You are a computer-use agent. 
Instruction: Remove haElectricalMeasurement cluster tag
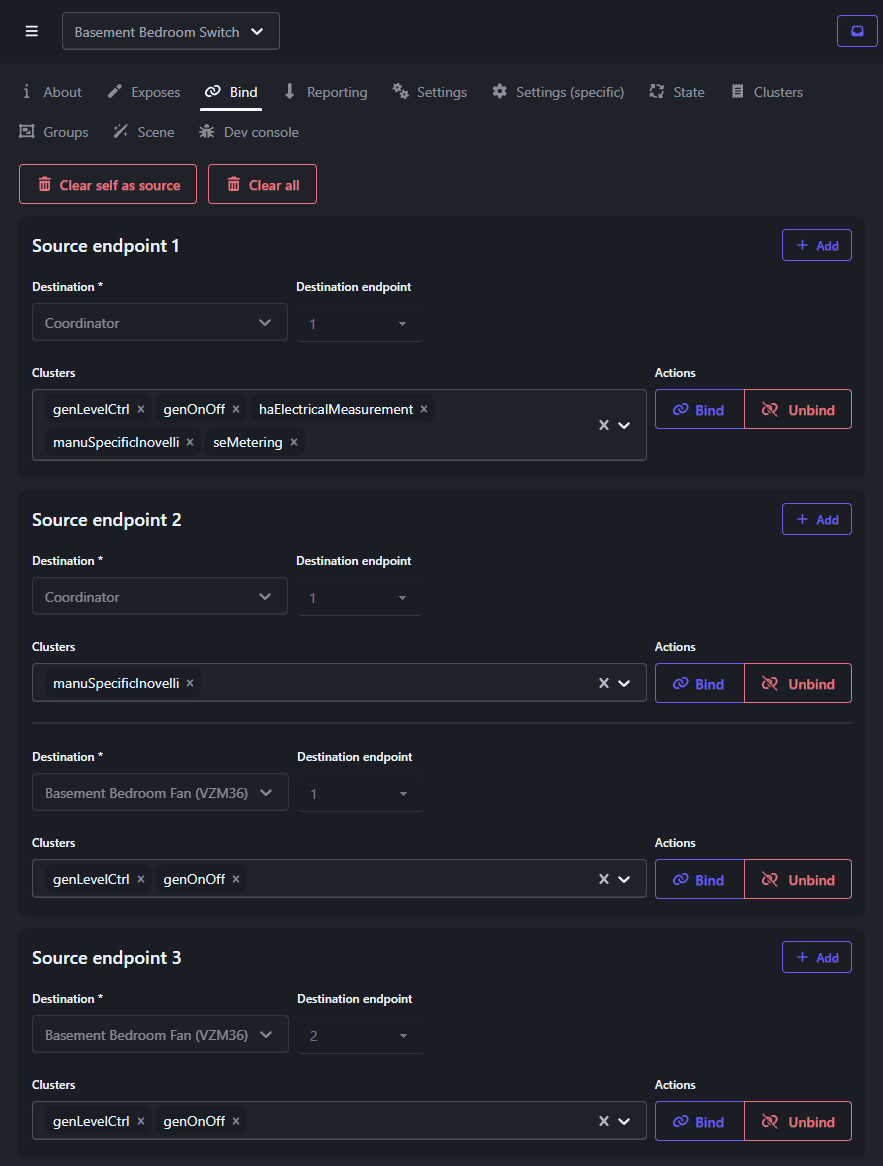pos(424,409)
